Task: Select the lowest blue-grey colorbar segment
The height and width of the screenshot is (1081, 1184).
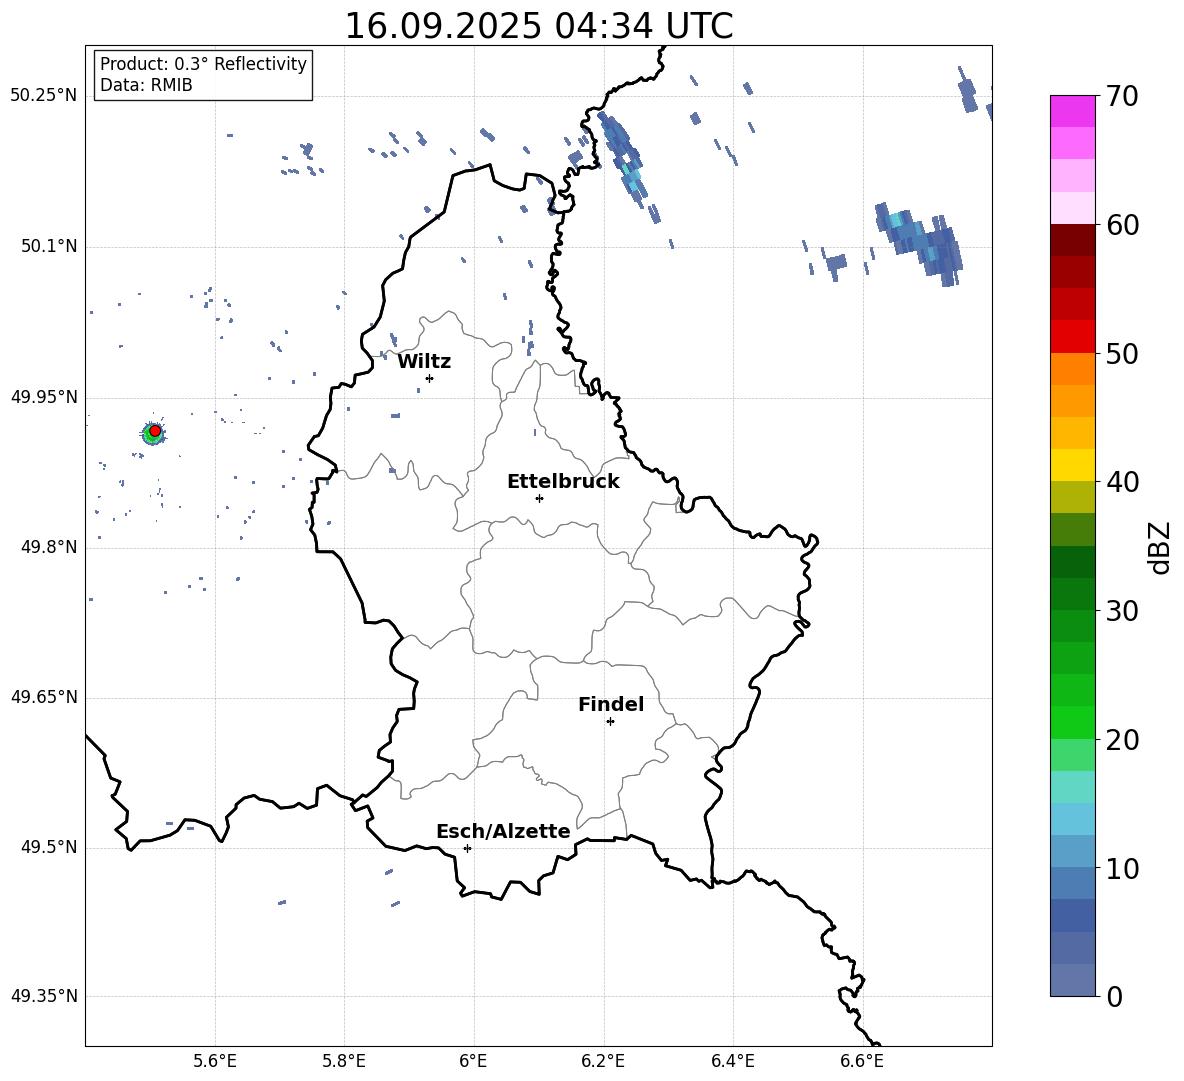Action: point(1073,980)
